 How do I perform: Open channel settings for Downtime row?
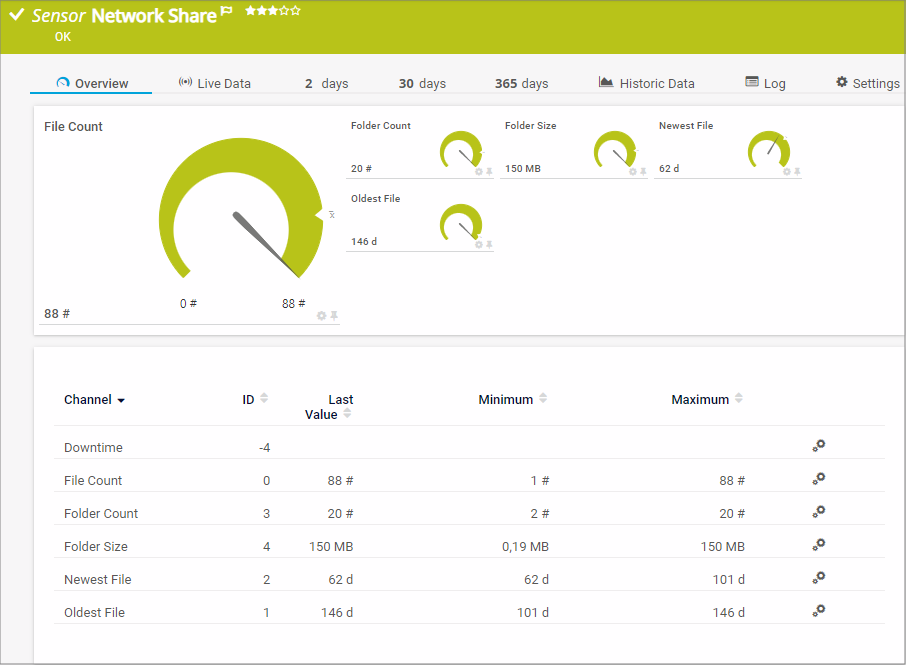[818, 447]
